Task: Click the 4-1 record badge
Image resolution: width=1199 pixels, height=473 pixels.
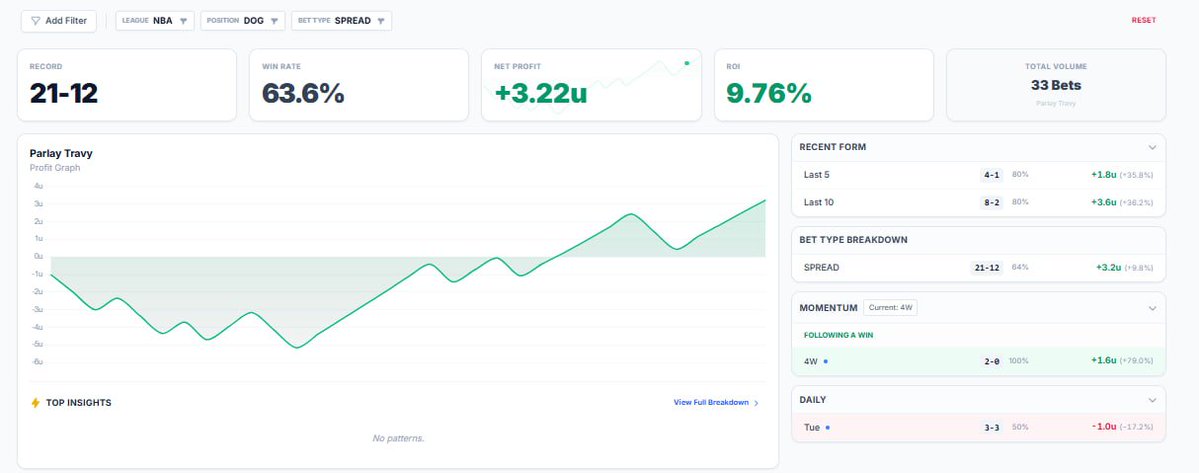Action: (x=991, y=175)
